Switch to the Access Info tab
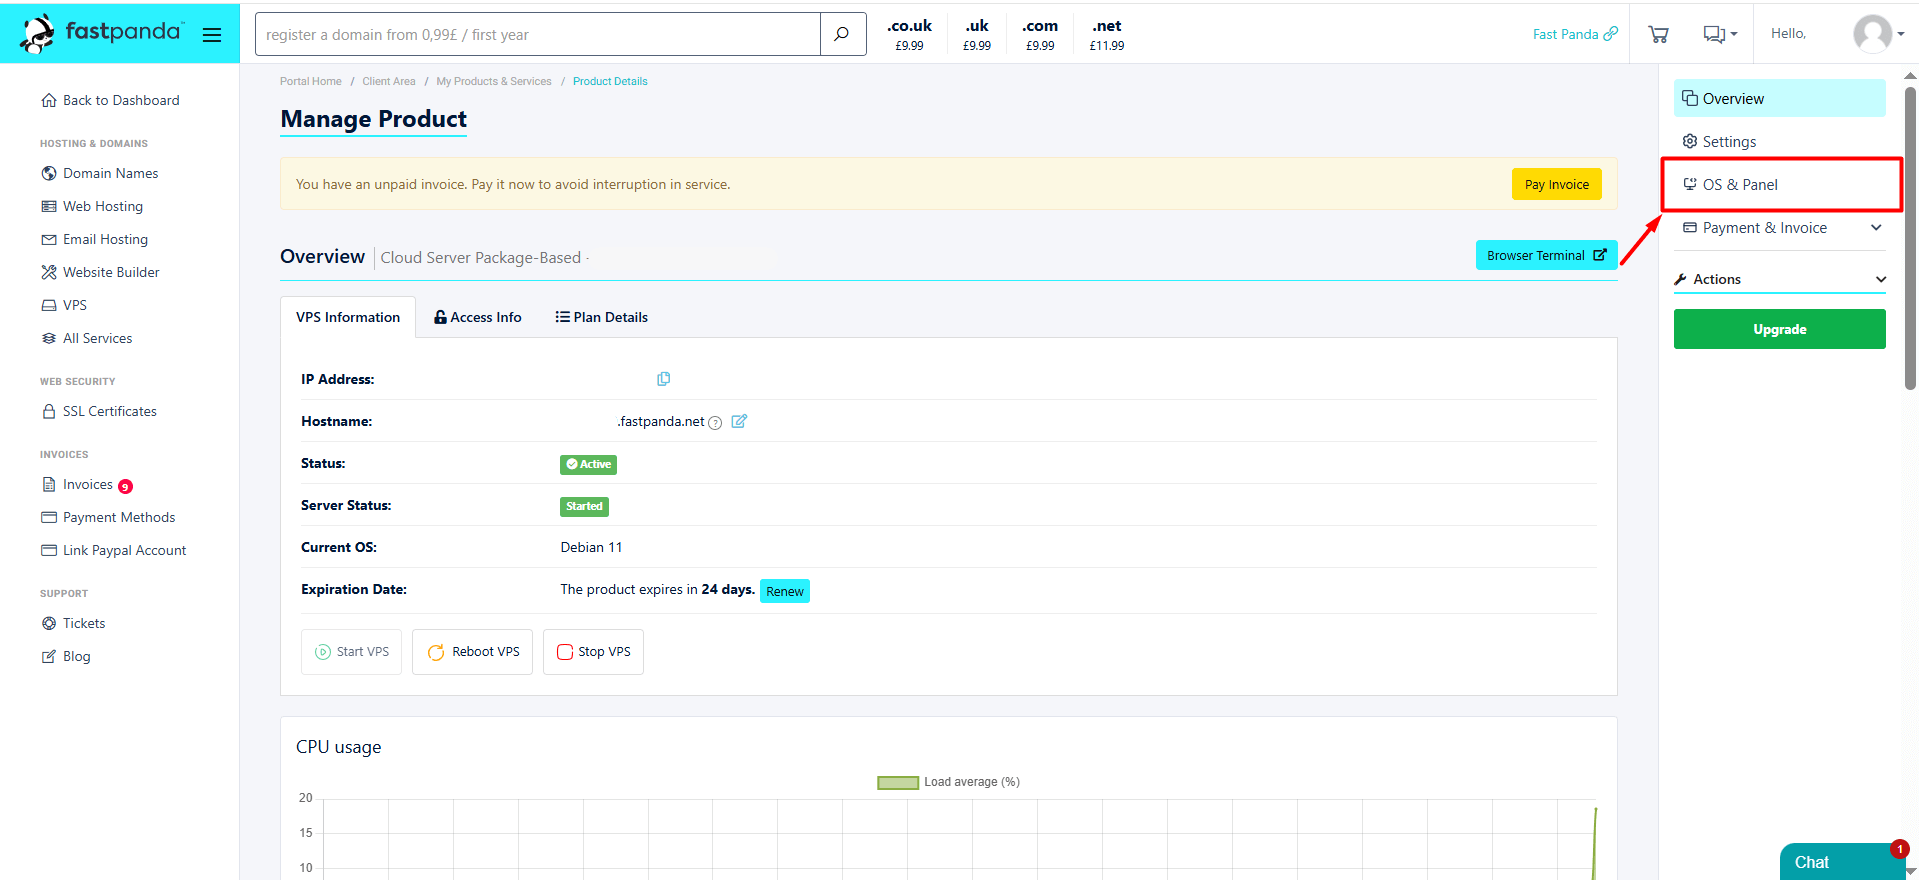1919x880 pixels. [478, 317]
